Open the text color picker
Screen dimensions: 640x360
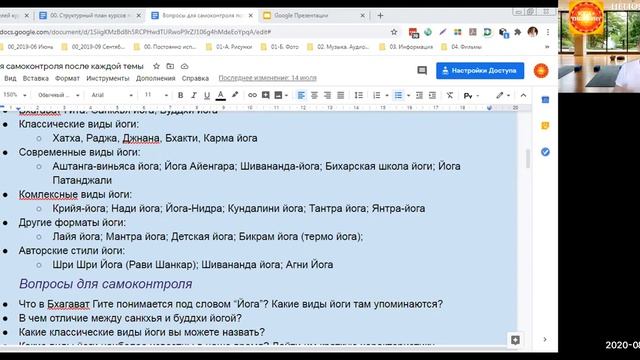click(220, 95)
